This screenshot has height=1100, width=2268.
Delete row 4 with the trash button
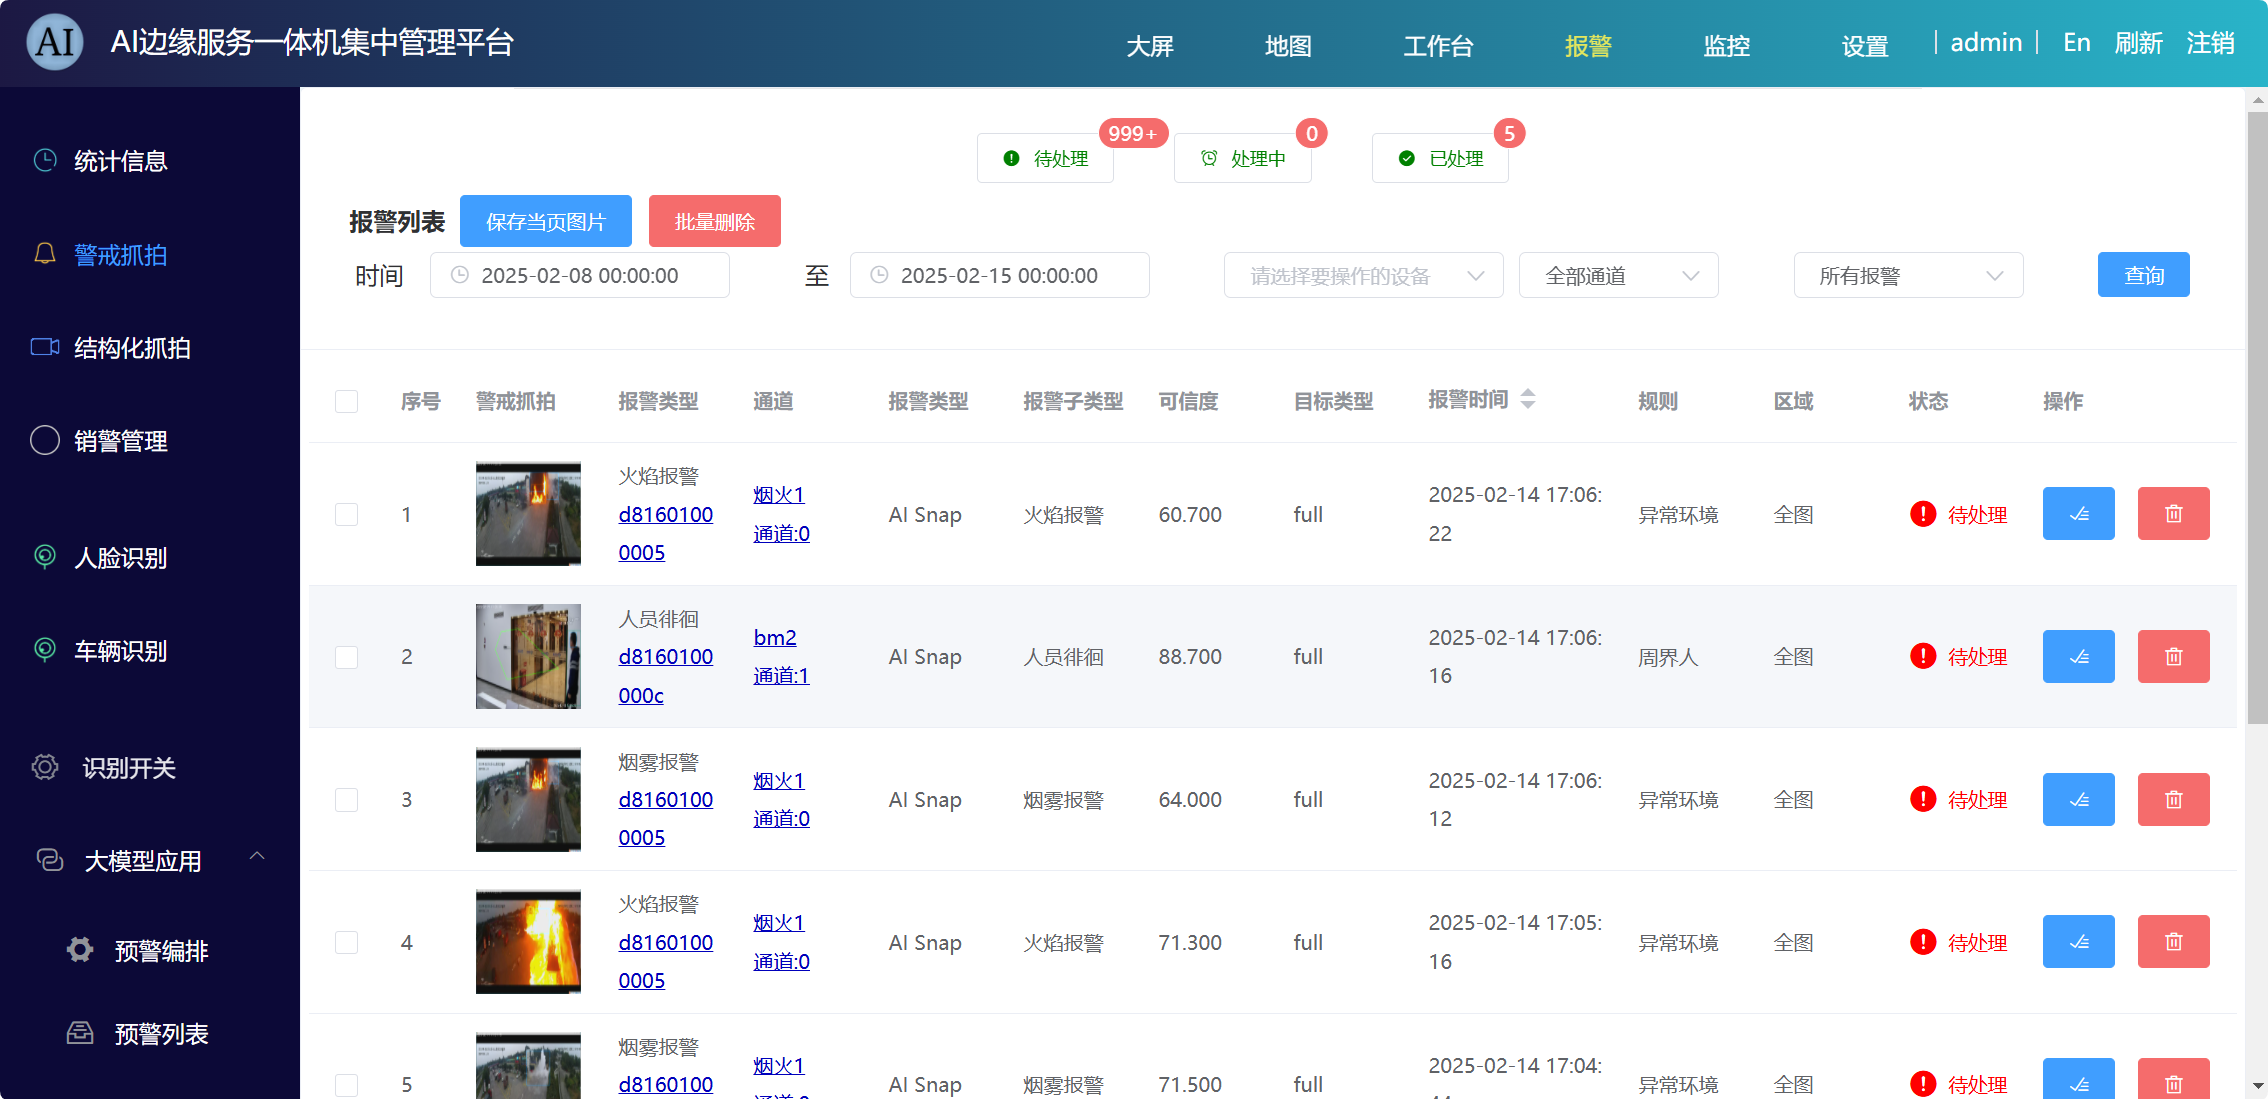[x=2173, y=942]
